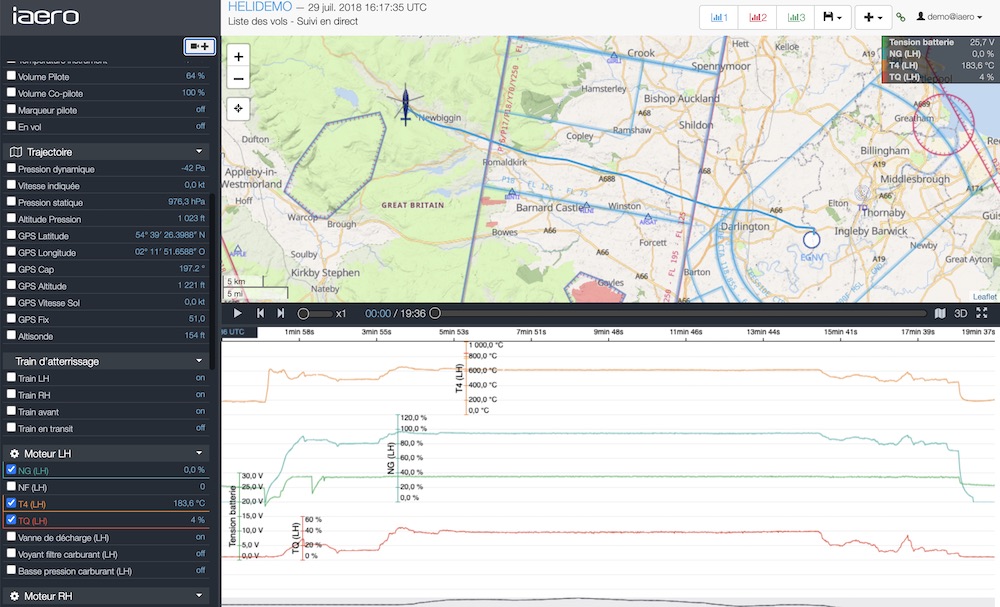Click the green link/share icon
The height and width of the screenshot is (607, 1000).
pos(900,17)
